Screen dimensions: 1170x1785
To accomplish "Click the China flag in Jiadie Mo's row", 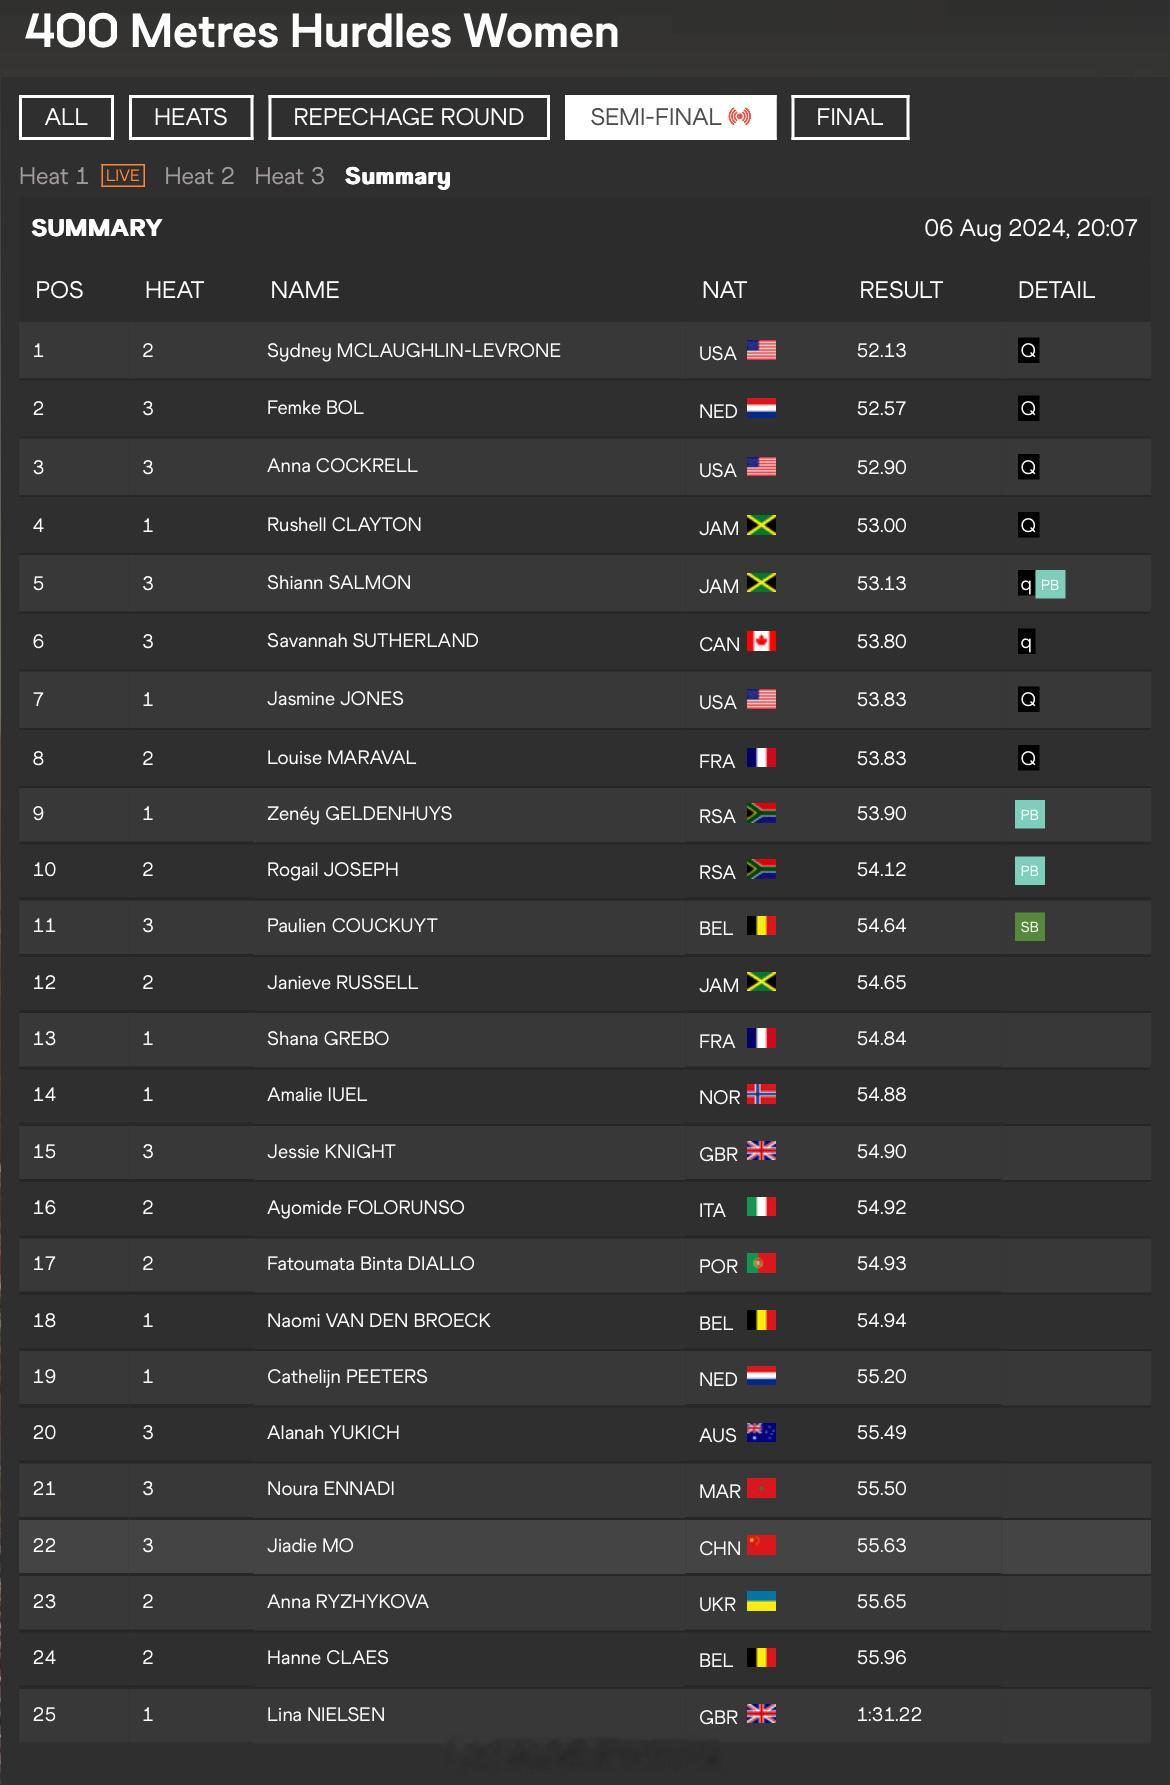I will (x=761, y=1545).
